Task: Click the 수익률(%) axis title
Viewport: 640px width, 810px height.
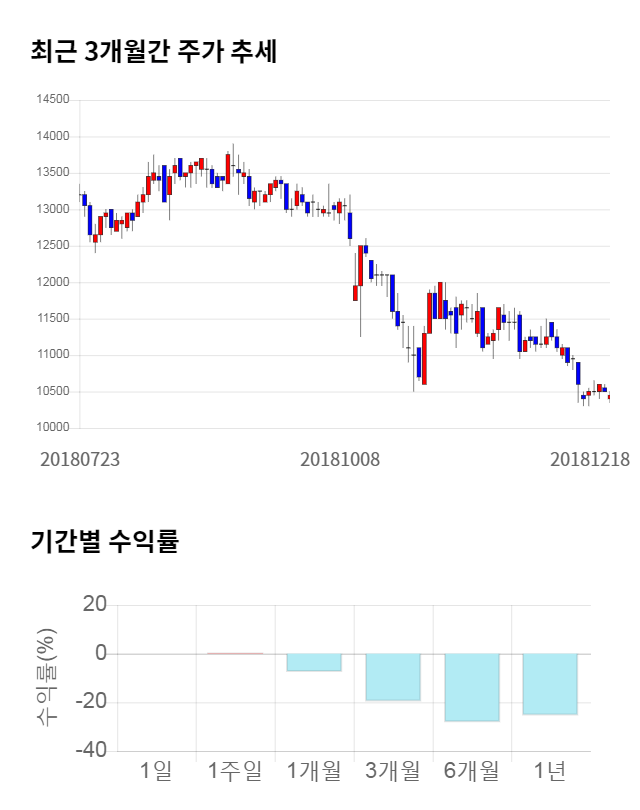Action: pos(47,677)
